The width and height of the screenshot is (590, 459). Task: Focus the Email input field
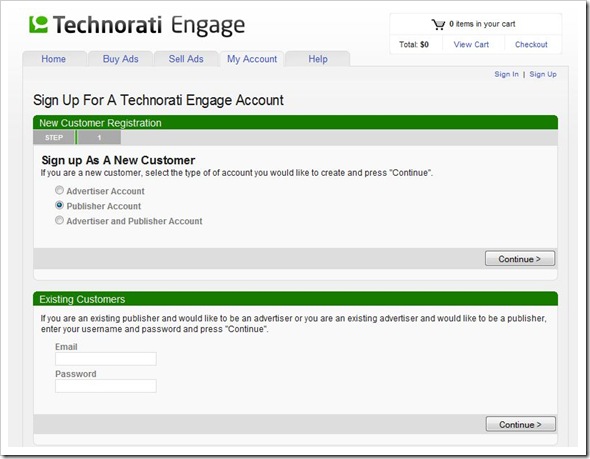(106, 359)
